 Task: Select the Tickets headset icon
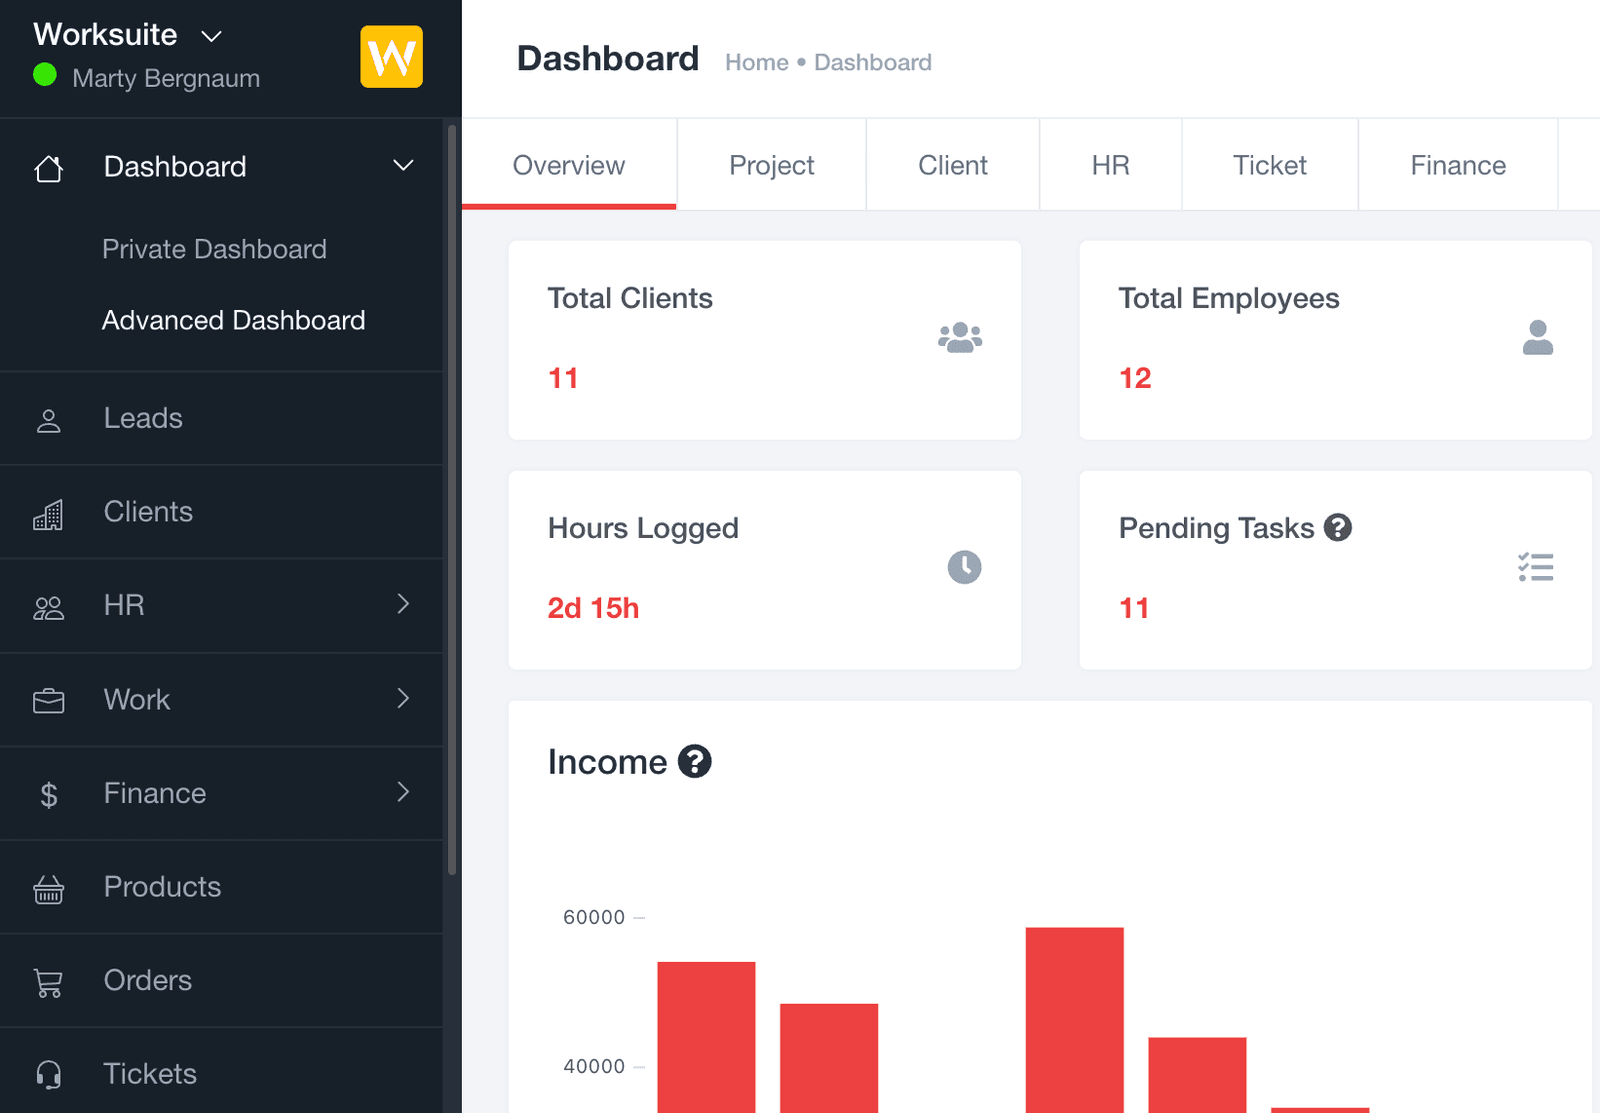click(x=48, y=1074)
